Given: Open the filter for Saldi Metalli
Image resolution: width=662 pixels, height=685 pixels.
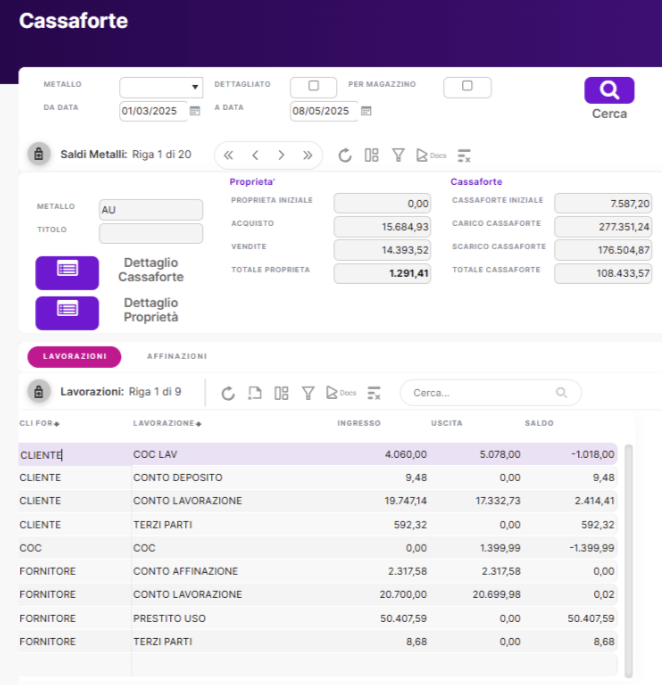Looking at the screenshot, I should point(398,155).
